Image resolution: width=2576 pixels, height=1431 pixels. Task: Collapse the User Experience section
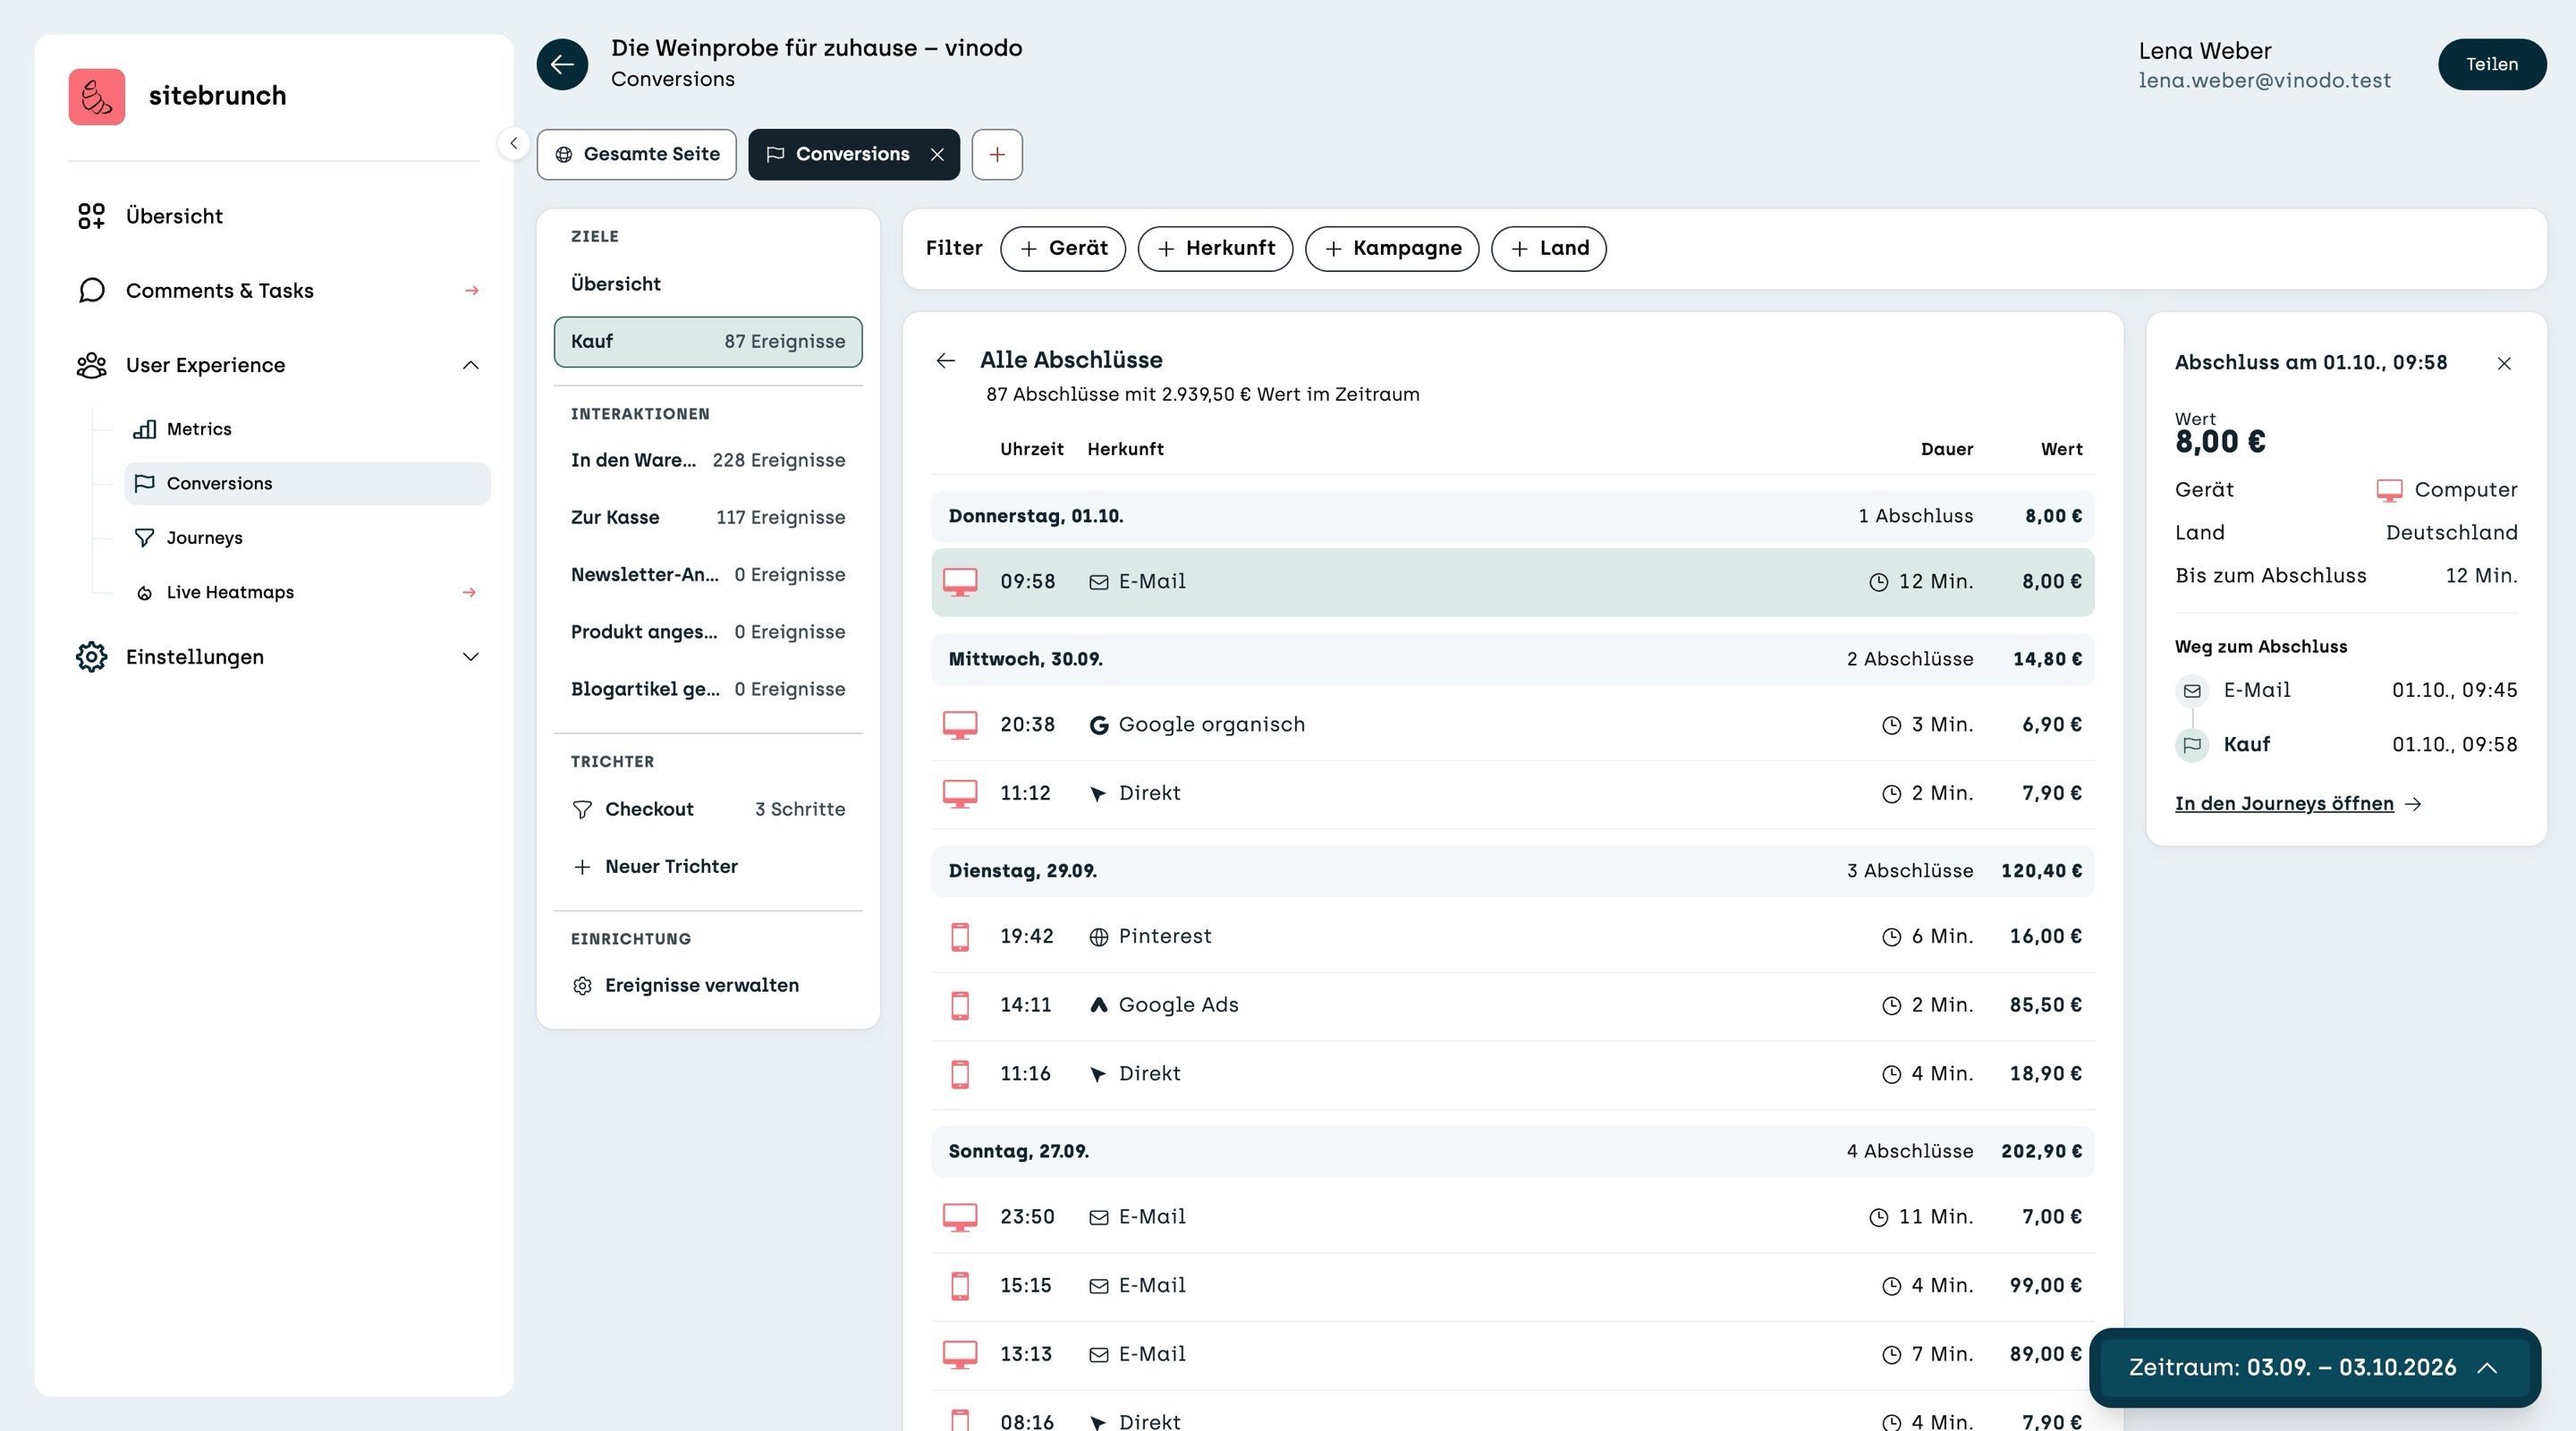471,365
